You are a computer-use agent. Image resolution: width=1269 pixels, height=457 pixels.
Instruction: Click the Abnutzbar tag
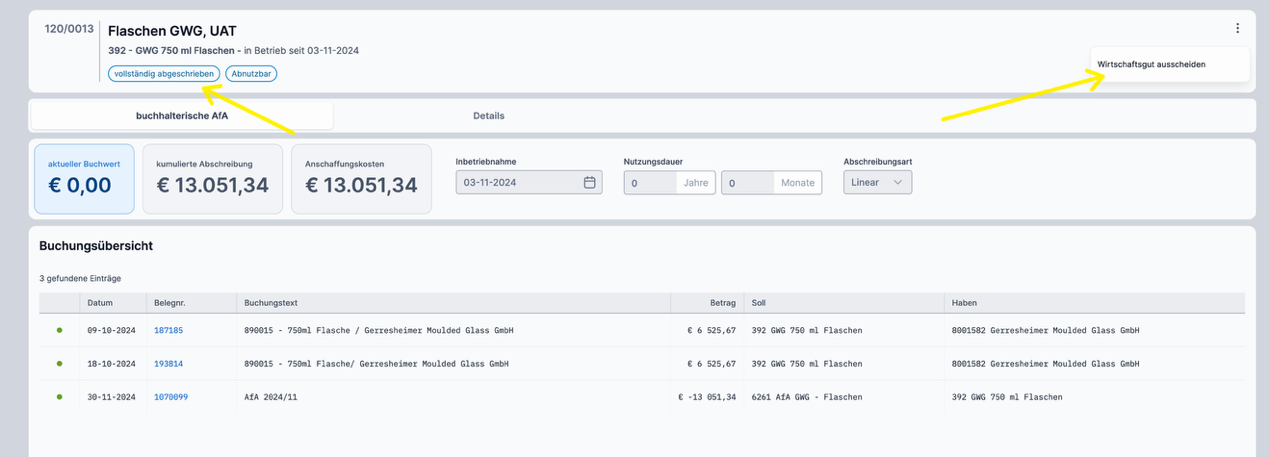pyautogui.click(x=251, y=73)
